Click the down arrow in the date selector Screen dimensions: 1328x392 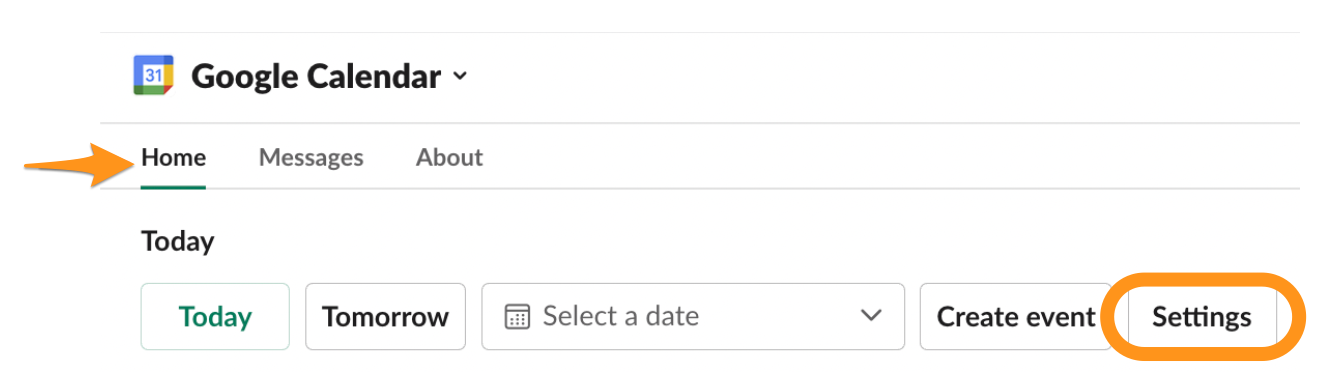click(870, 317)
